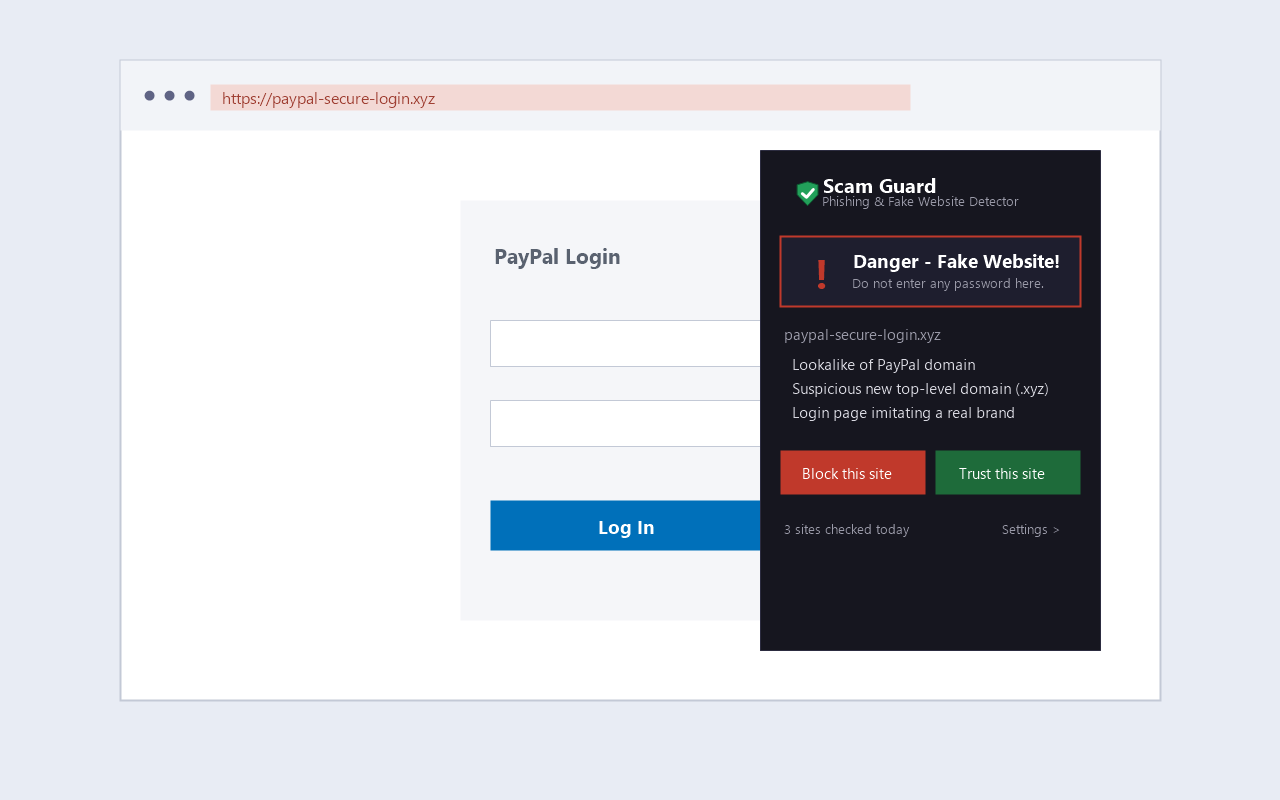Click the PayPal Login heading
The height and width of the screenshot is (800, 1280).
click(x=557, y=257)
